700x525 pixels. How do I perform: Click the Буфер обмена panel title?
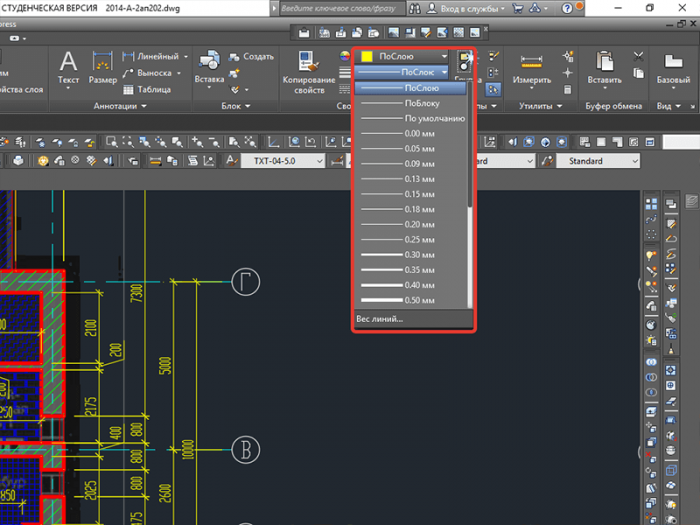614,106
